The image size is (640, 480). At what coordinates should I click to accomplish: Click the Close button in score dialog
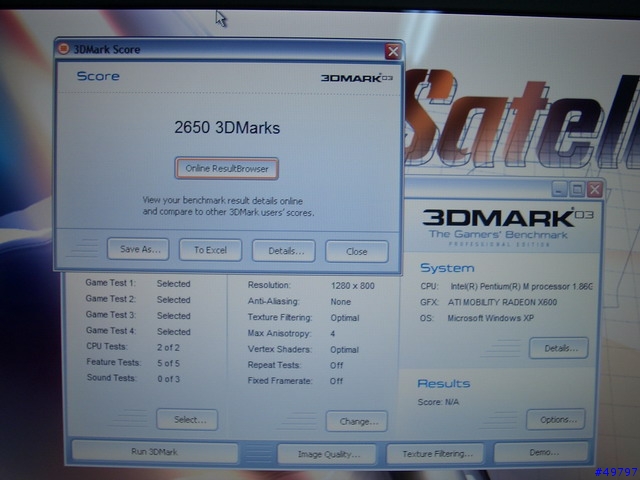(357, 251)
